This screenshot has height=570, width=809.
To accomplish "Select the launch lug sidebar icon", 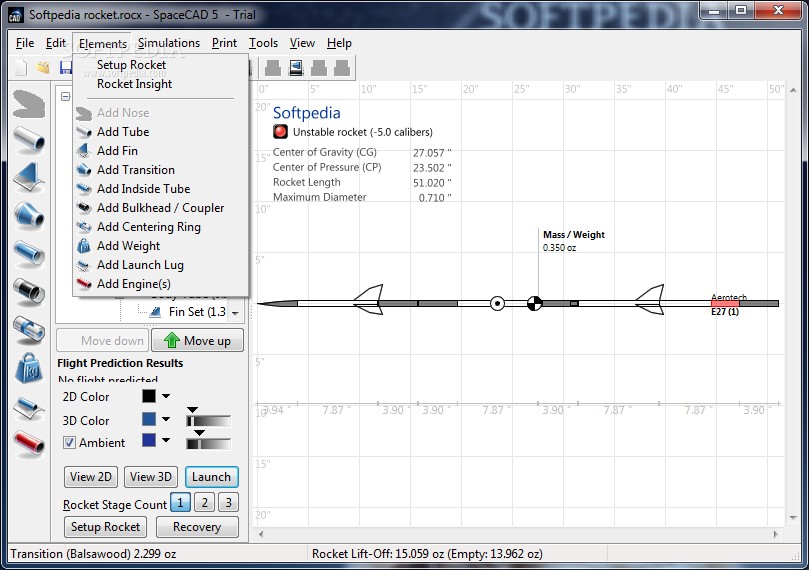I will click(29, 408).
